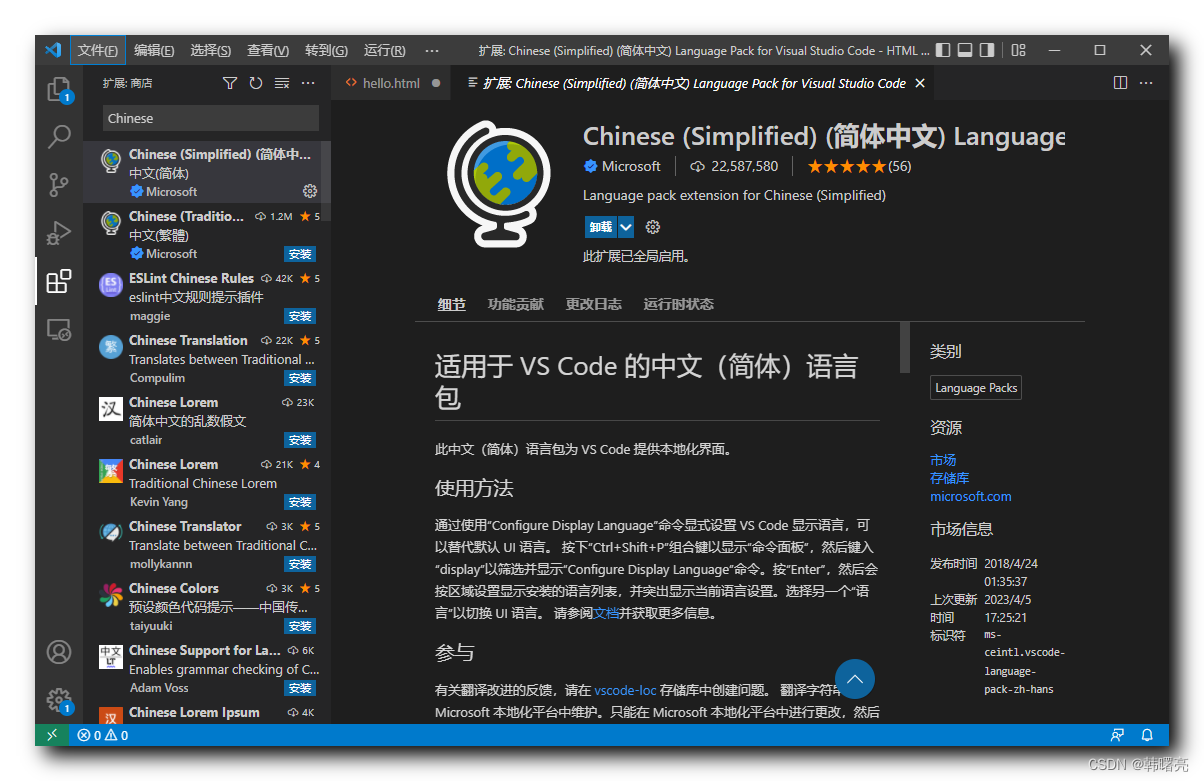Click the remote window status bar icon
This screenshot has height=781, width=1204.
pyautogui.click(x=52, y=735)
